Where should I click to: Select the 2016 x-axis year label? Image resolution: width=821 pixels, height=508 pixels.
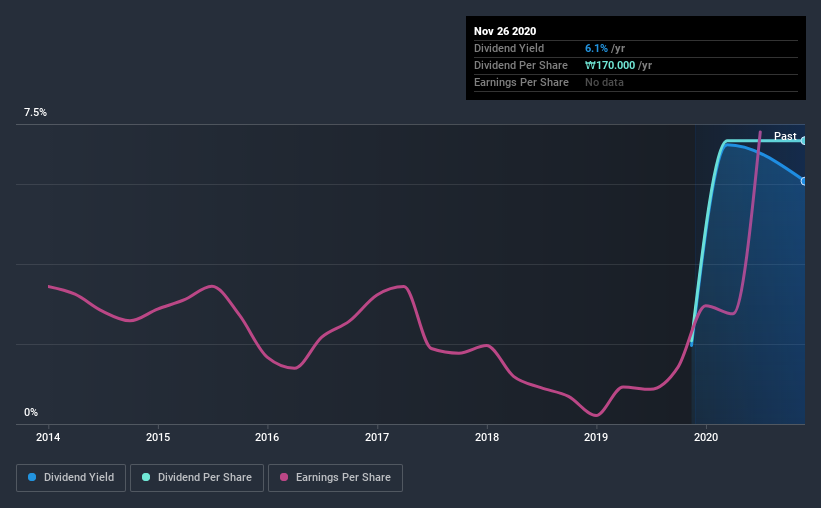click(x=267, y=437)
